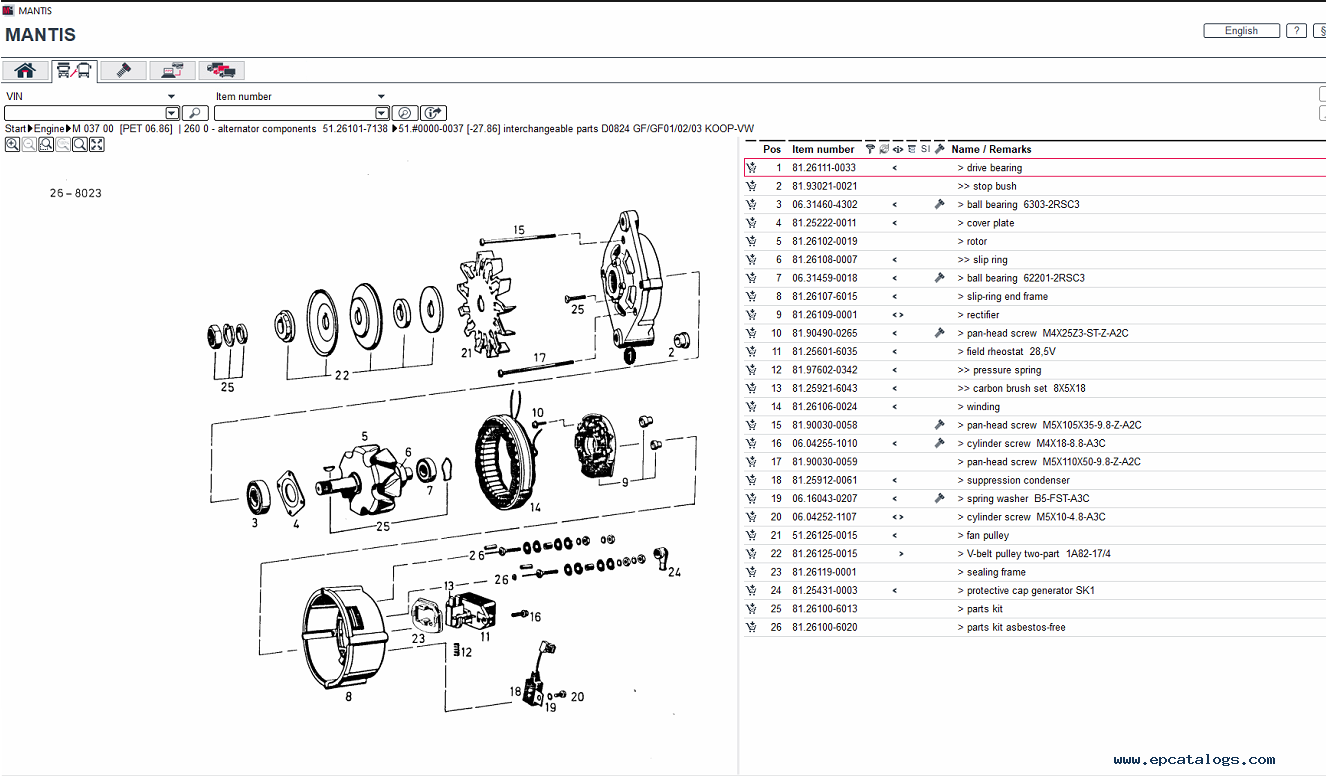Screen dimensions: 1326x776
Task: Sort by Name / Remarks column header
Action: 991,149
